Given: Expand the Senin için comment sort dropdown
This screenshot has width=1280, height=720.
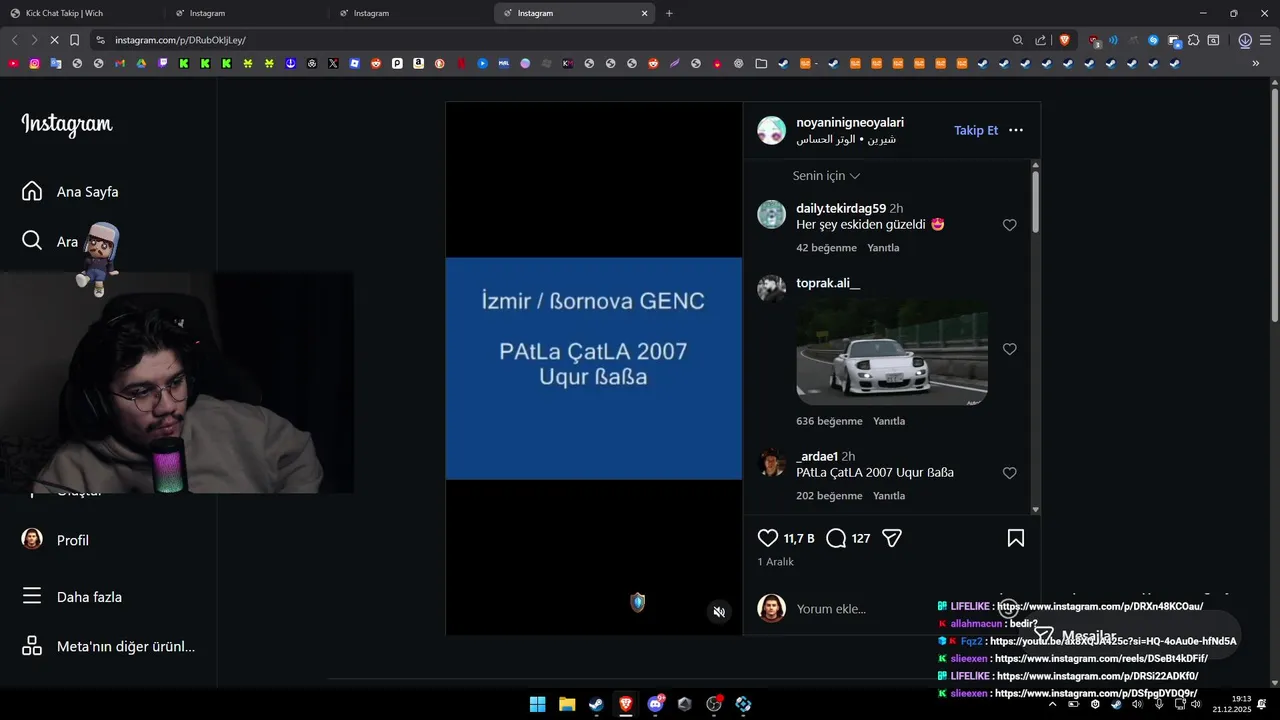Looking at the screenshot, I should click(826, 175).
